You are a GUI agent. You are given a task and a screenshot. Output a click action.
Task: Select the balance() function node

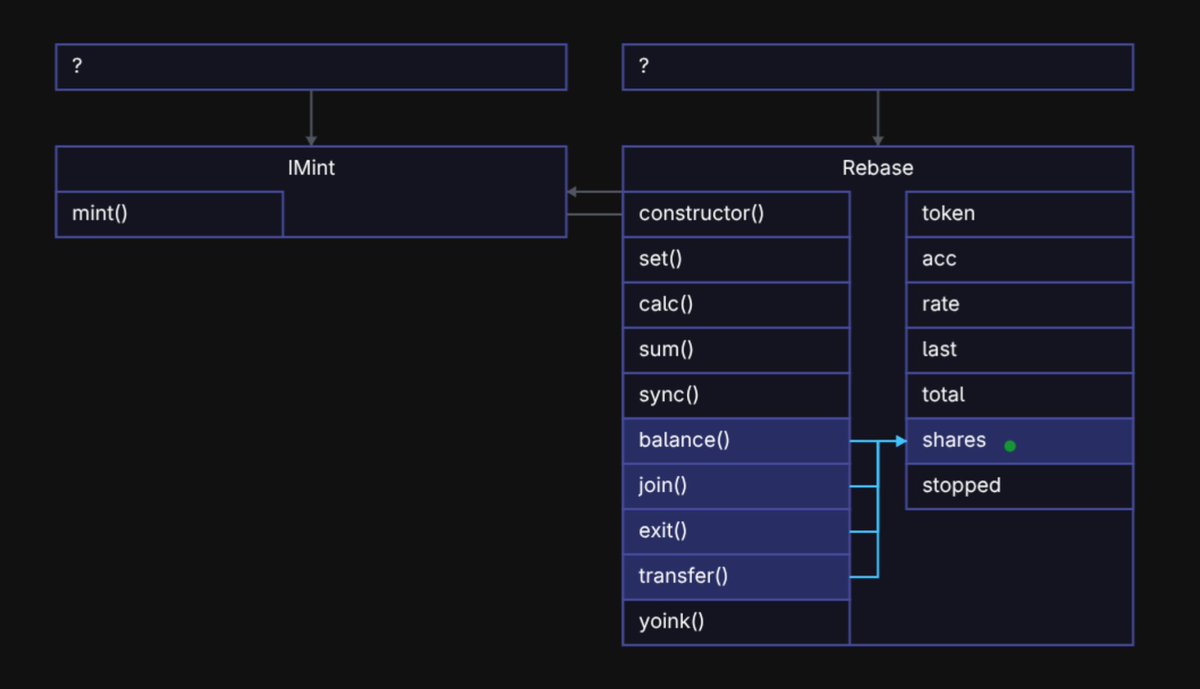736,440
